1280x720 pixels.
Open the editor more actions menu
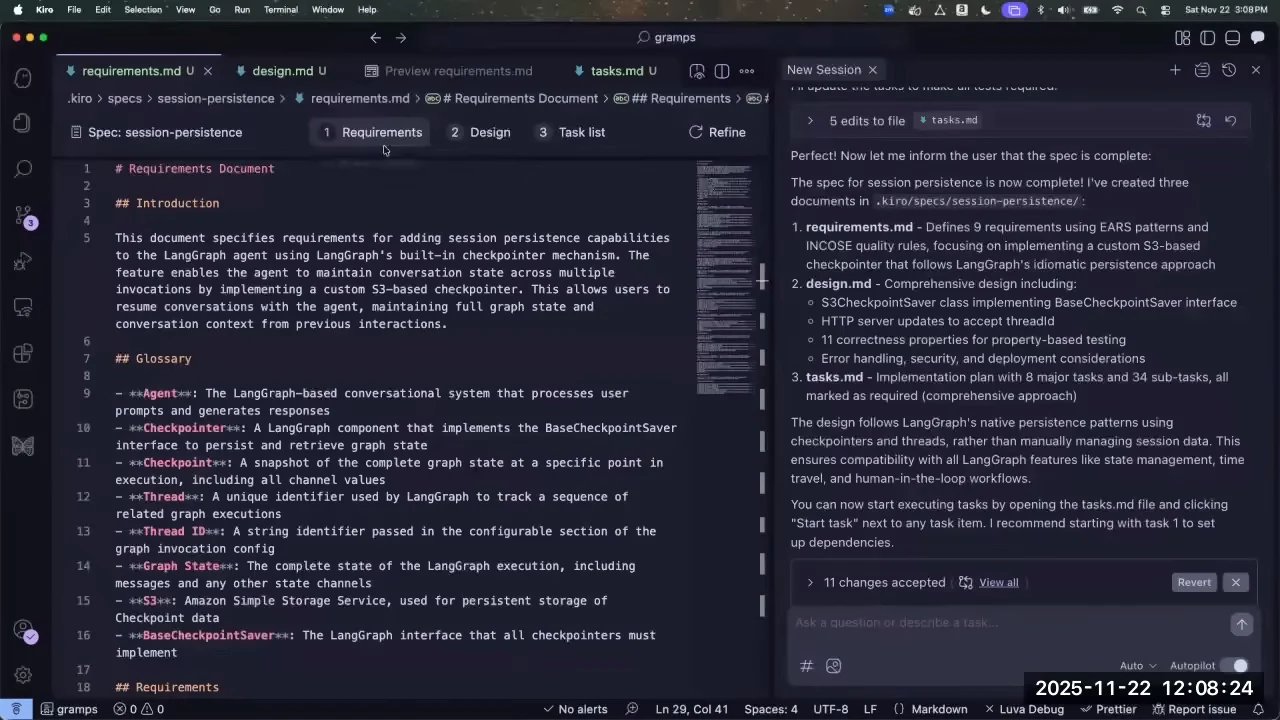[747, 71]
